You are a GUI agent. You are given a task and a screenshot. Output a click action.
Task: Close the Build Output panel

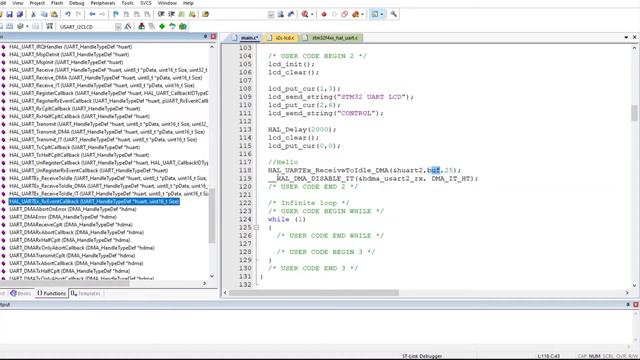click(x=636, y=304)
